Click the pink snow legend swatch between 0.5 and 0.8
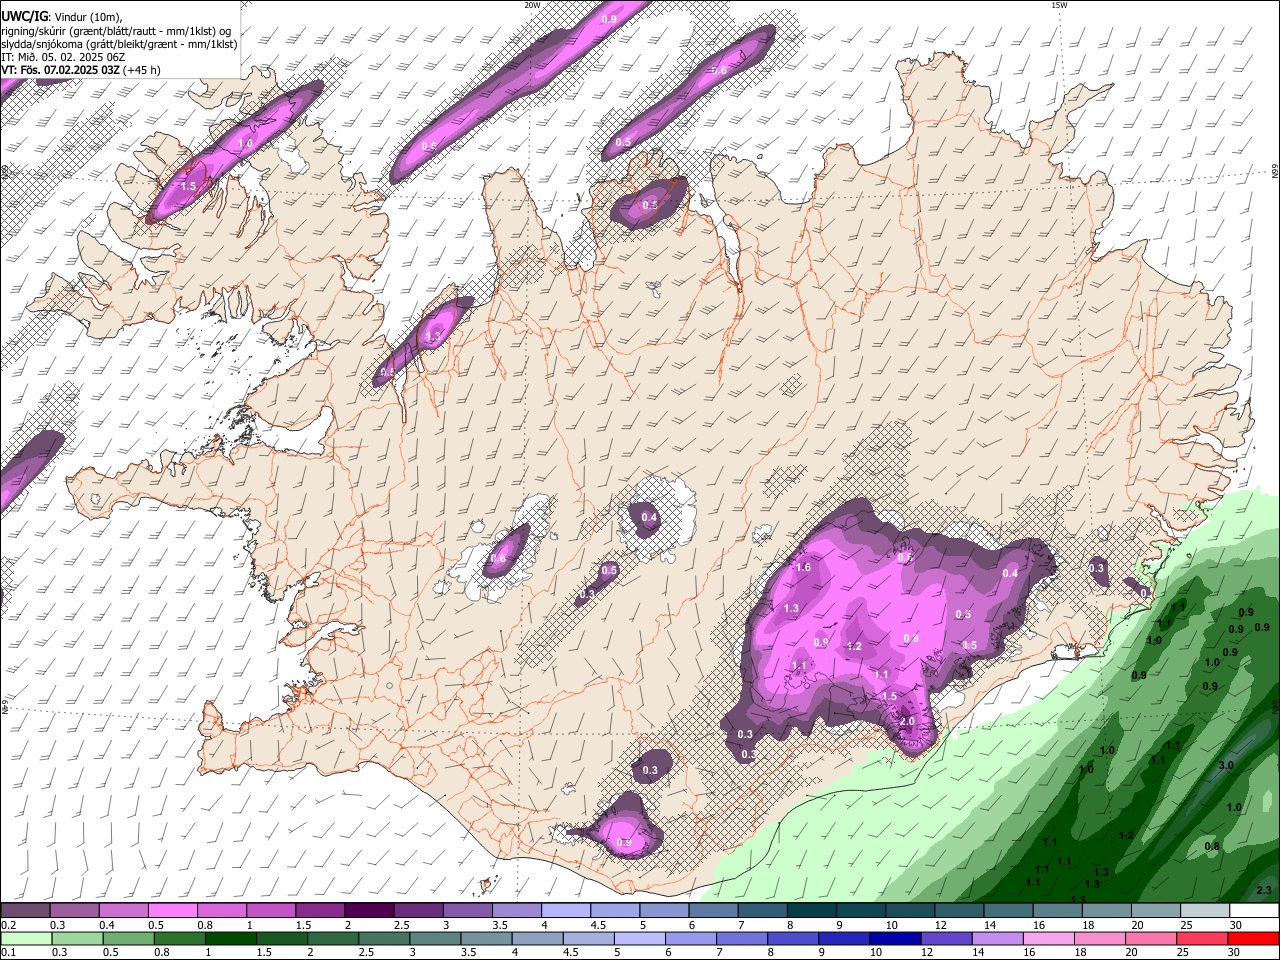Image resolution: width=1280 pixels, height=960 pixels. coord(171,911)
